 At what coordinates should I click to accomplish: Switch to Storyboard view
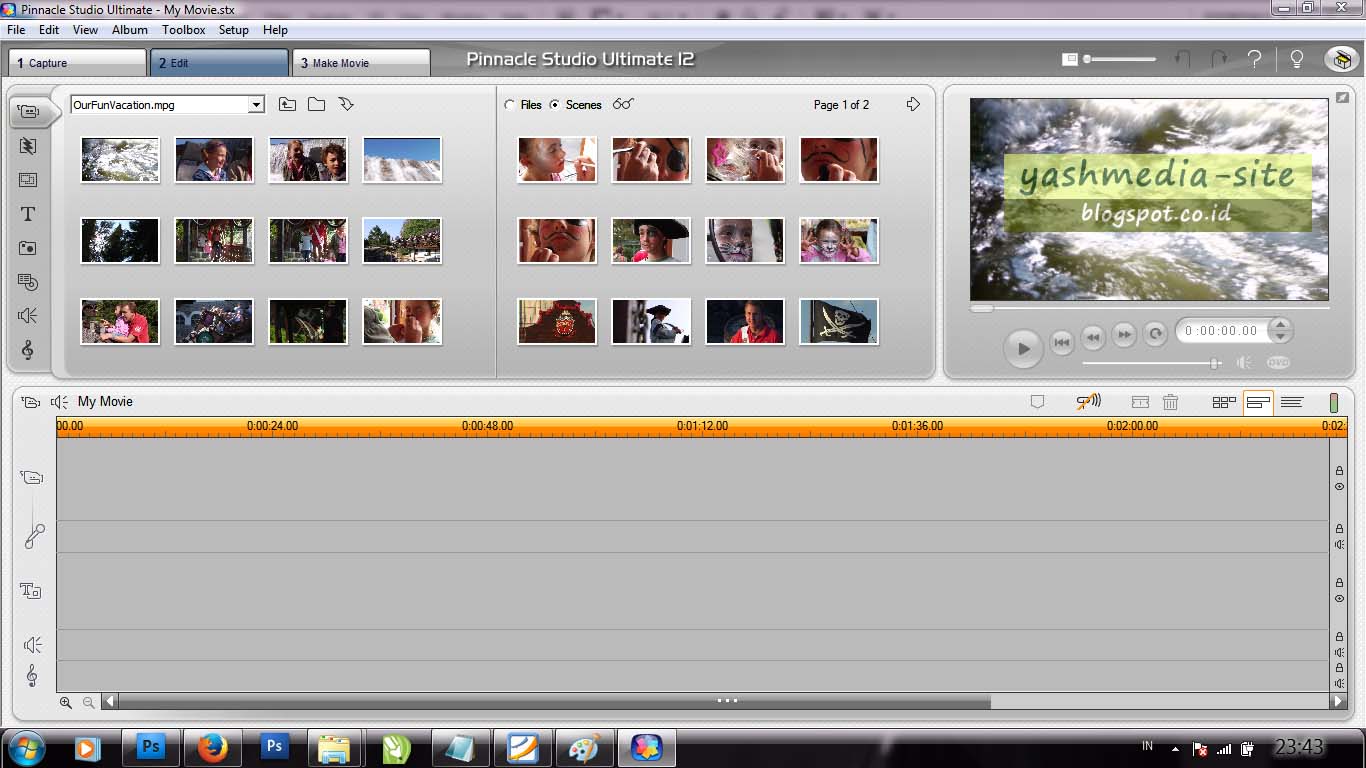[x=1224, y=402]
